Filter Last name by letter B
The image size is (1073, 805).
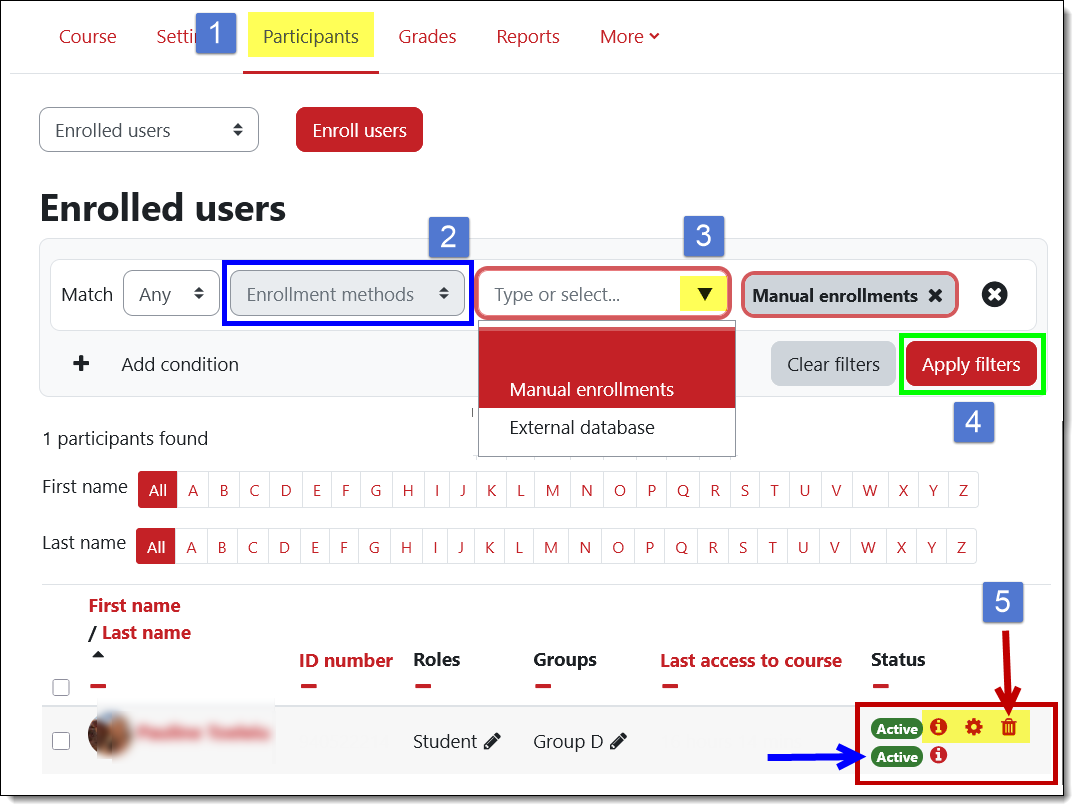pos(222,547)
